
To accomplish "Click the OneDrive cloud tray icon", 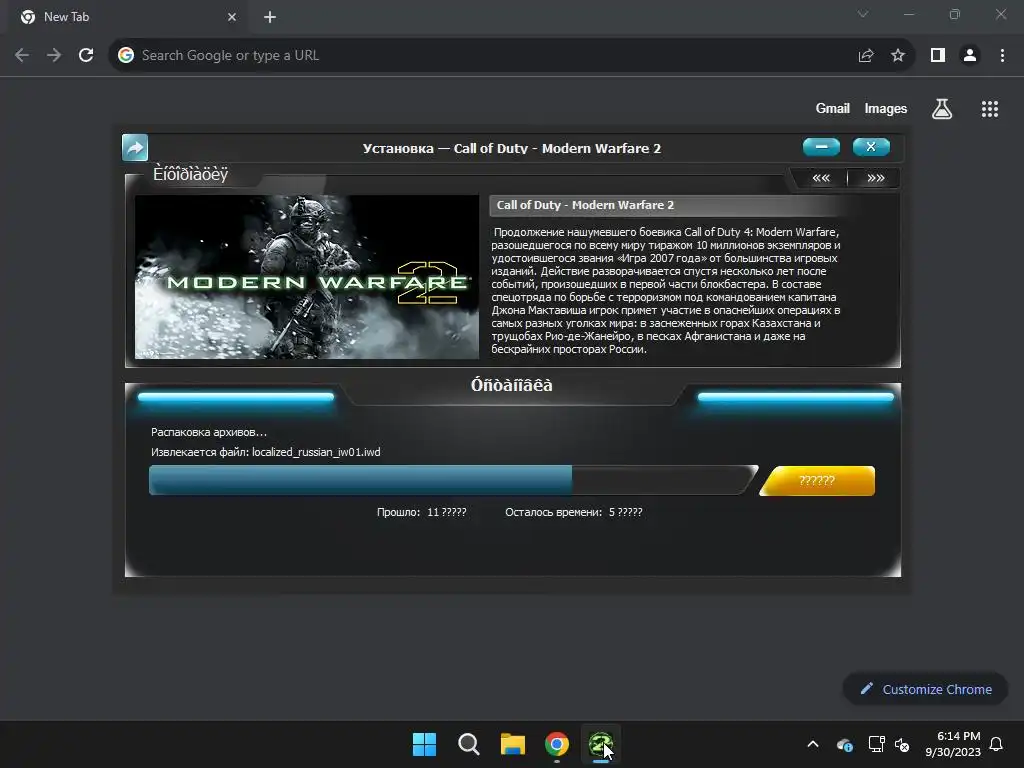I will click(844, 744).
